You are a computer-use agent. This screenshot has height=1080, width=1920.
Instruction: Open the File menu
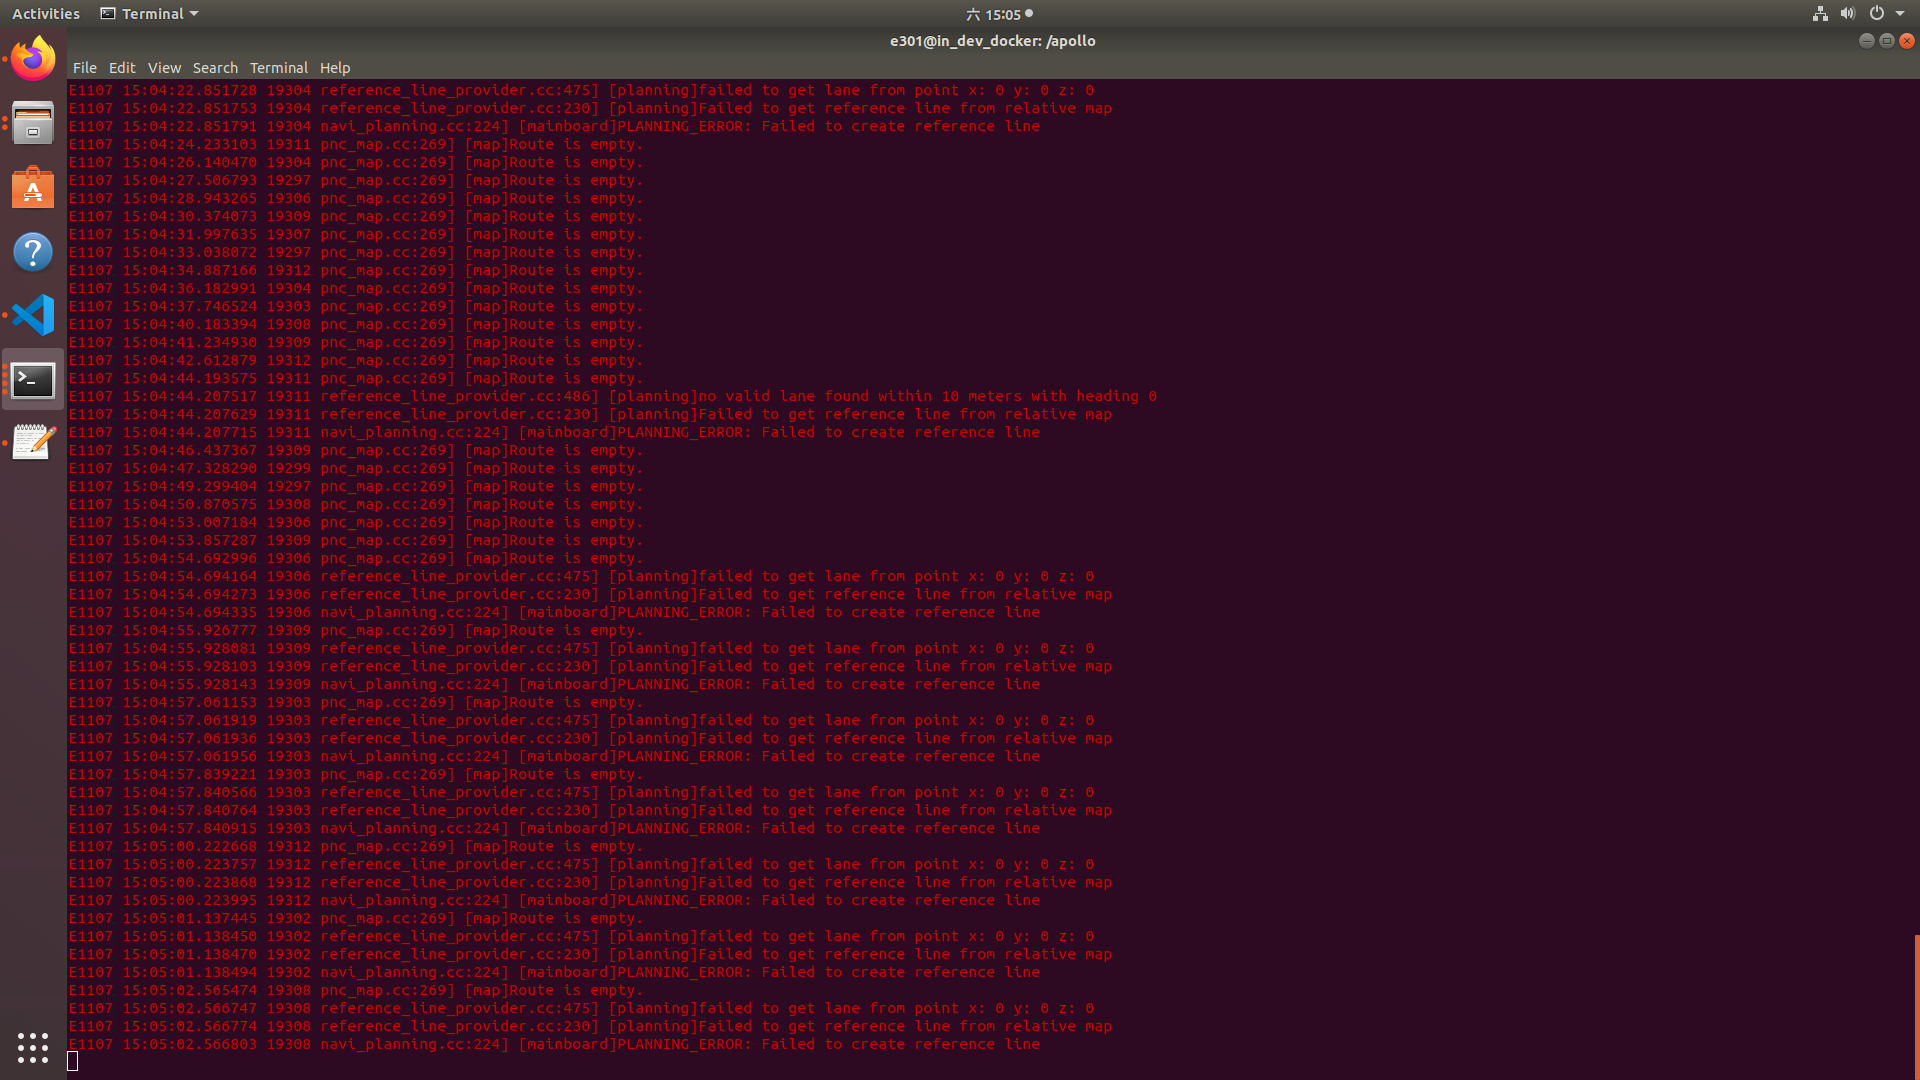(x=85, y=68)
